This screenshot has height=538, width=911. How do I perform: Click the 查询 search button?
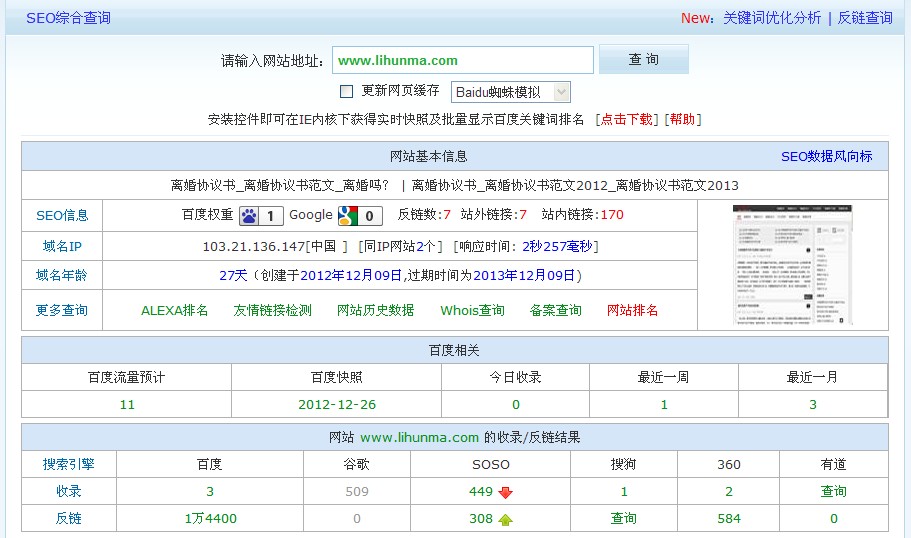pyautogui.click(x=643, y=60)
